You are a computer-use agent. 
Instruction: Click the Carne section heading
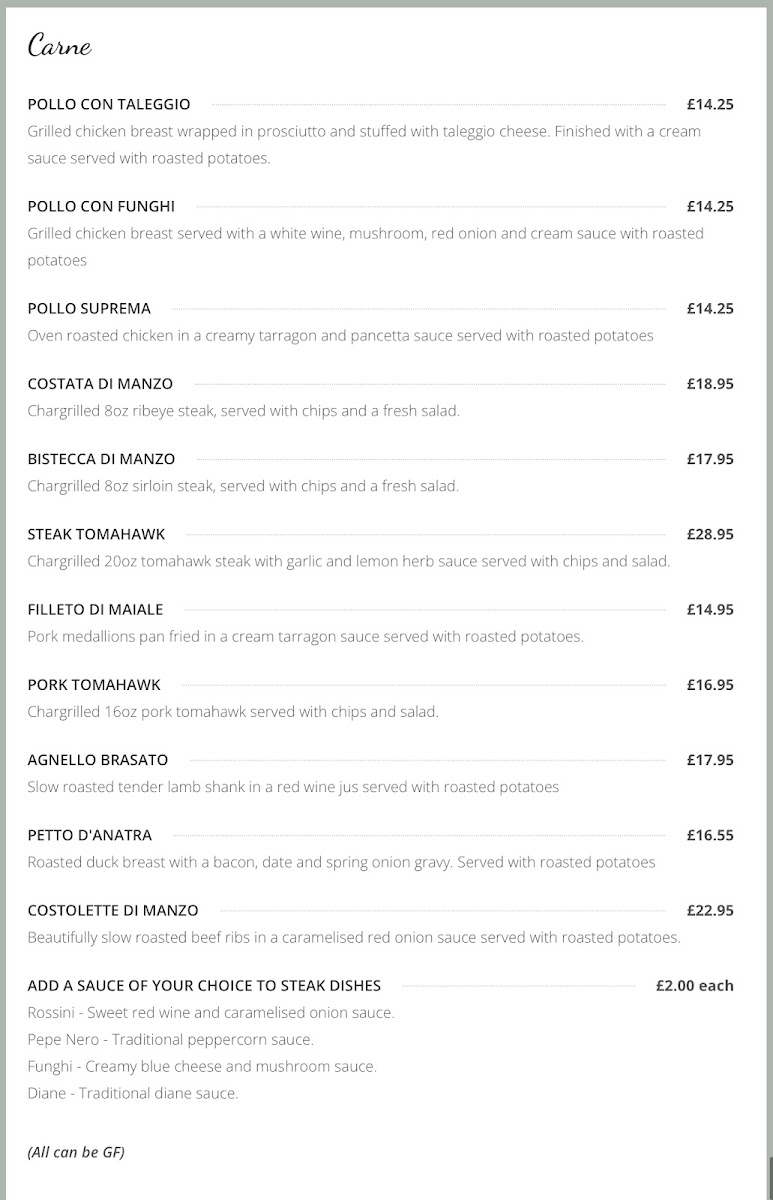click(x=60, y=46)
